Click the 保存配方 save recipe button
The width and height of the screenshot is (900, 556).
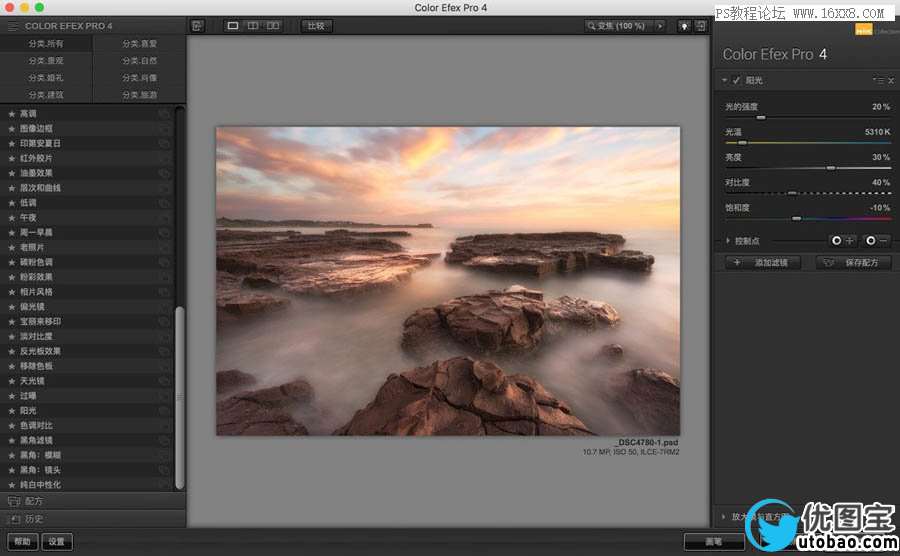click(854, 263)
